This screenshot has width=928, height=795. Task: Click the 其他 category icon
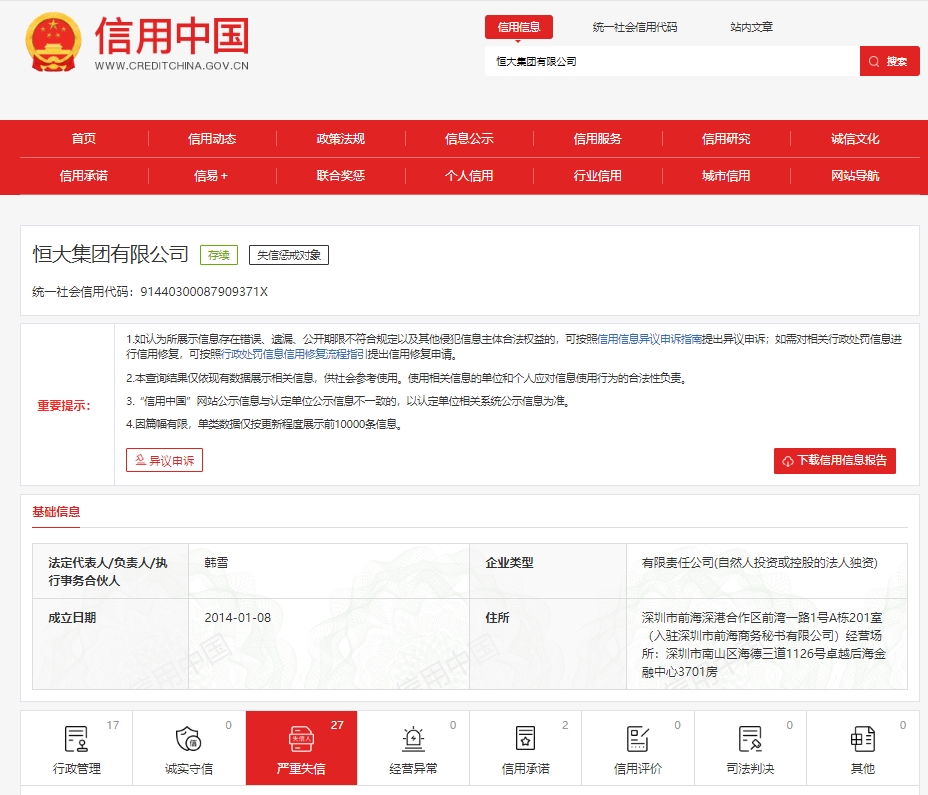coord(862,740)
